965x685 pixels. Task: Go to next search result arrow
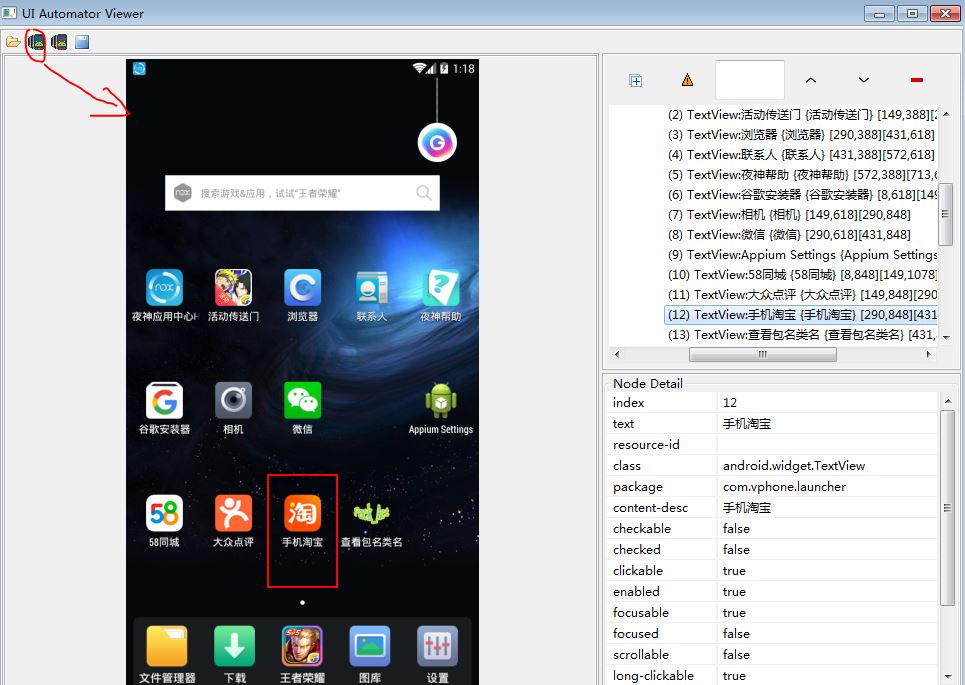tap(863, 80)
